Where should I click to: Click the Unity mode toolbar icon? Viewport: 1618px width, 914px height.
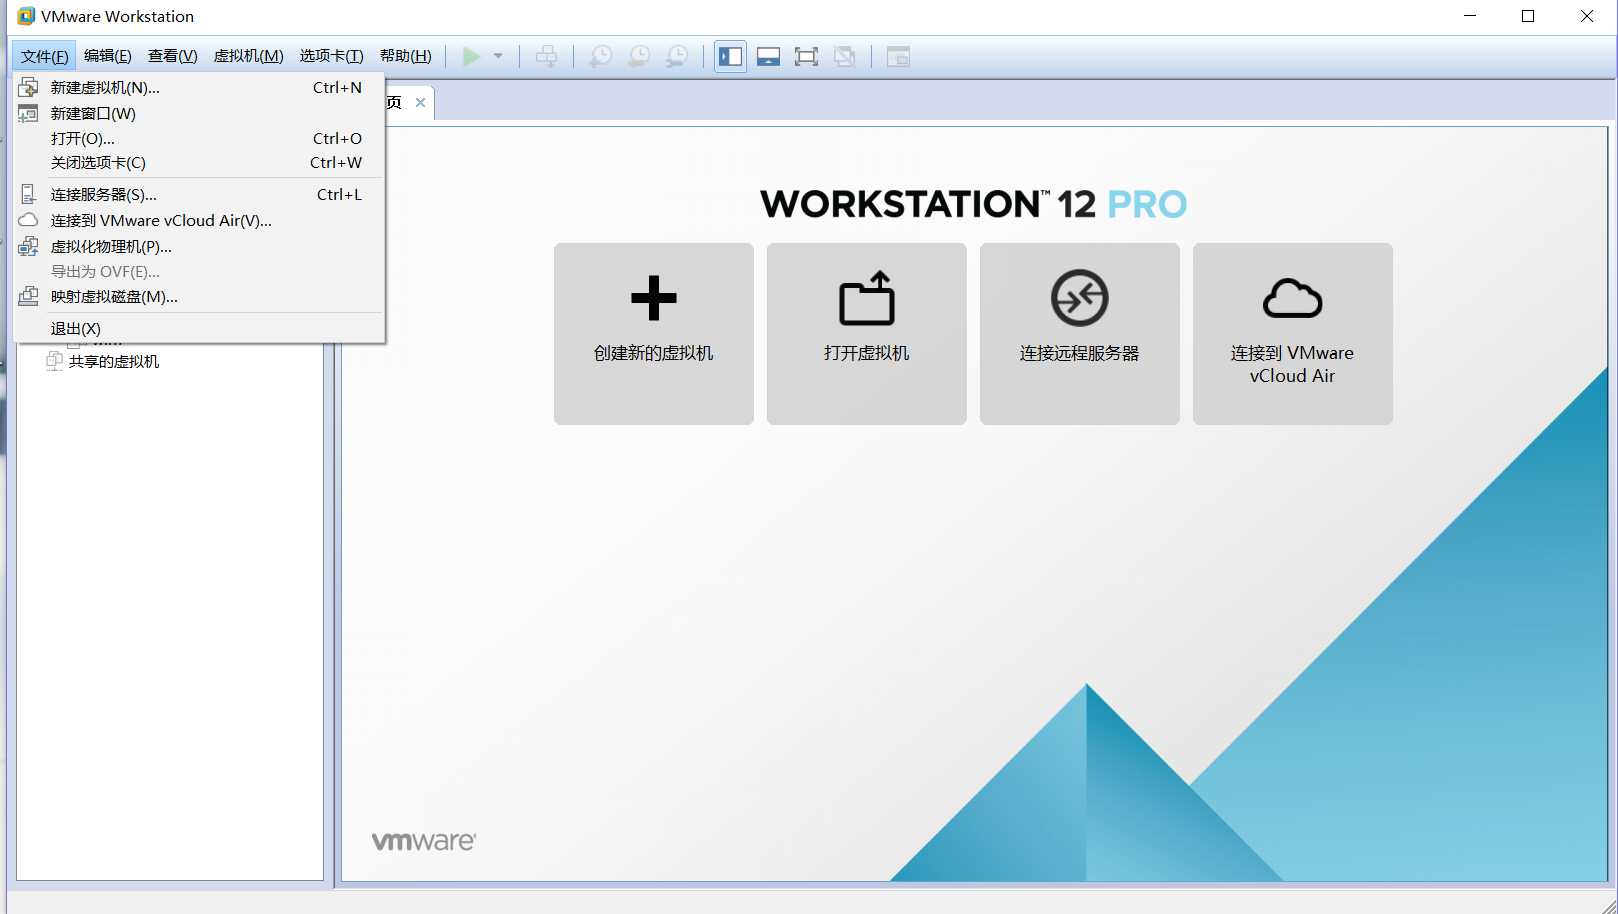845,57
